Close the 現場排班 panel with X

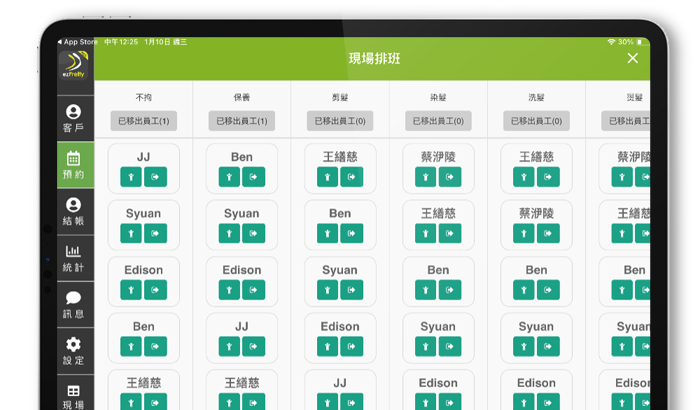coord(632,58)
